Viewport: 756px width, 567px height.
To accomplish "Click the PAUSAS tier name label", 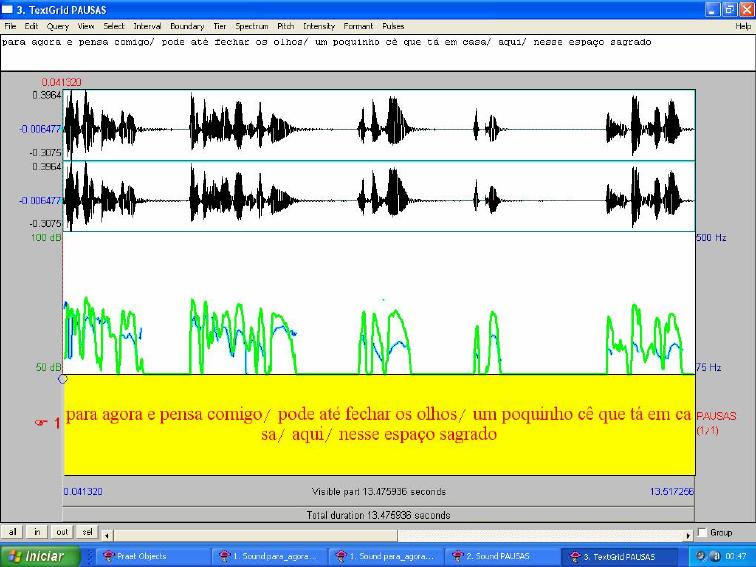I will (x=716, y=416).
